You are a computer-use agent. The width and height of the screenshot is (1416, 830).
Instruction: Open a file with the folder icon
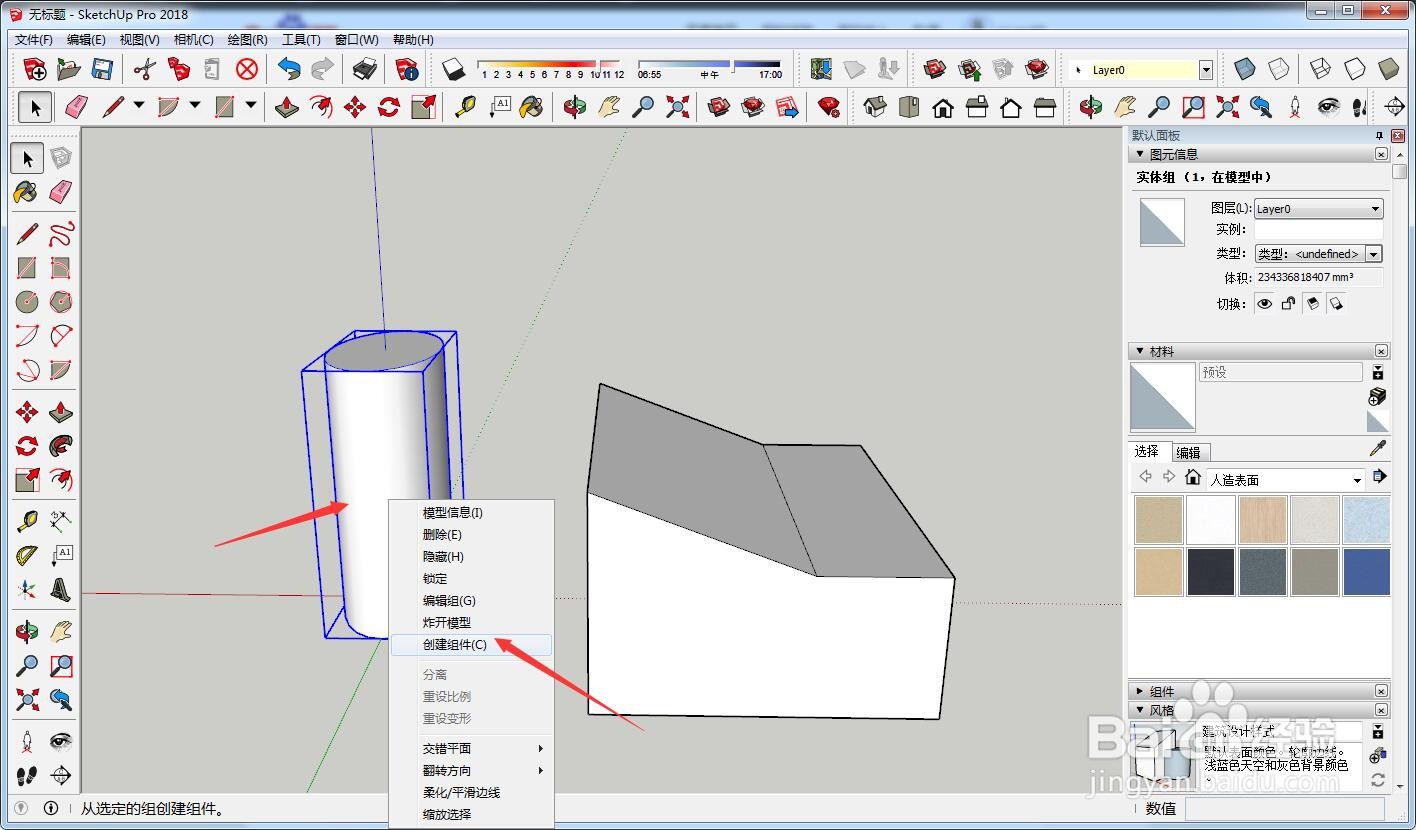click(x=69, y=69)
